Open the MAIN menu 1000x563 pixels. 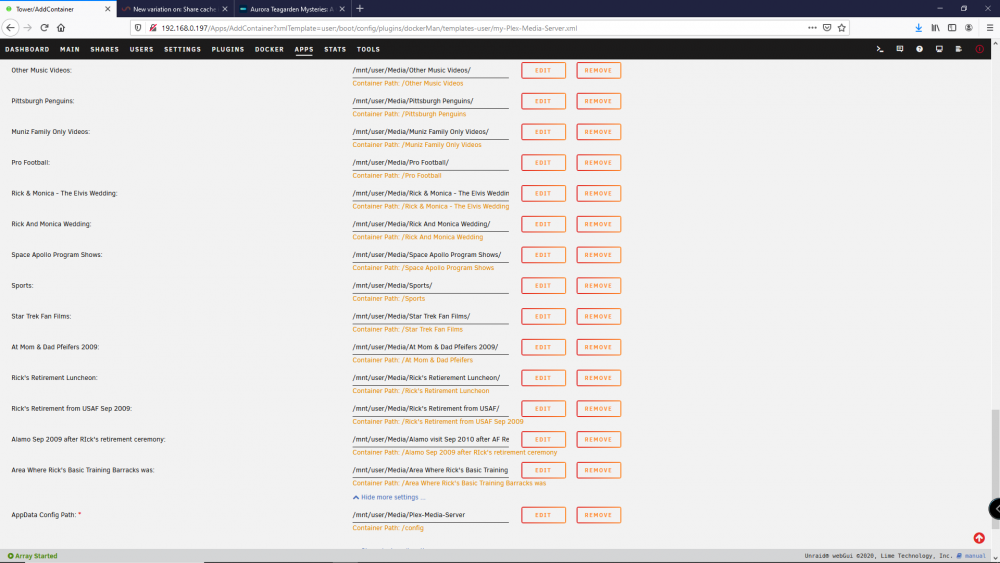70,49
